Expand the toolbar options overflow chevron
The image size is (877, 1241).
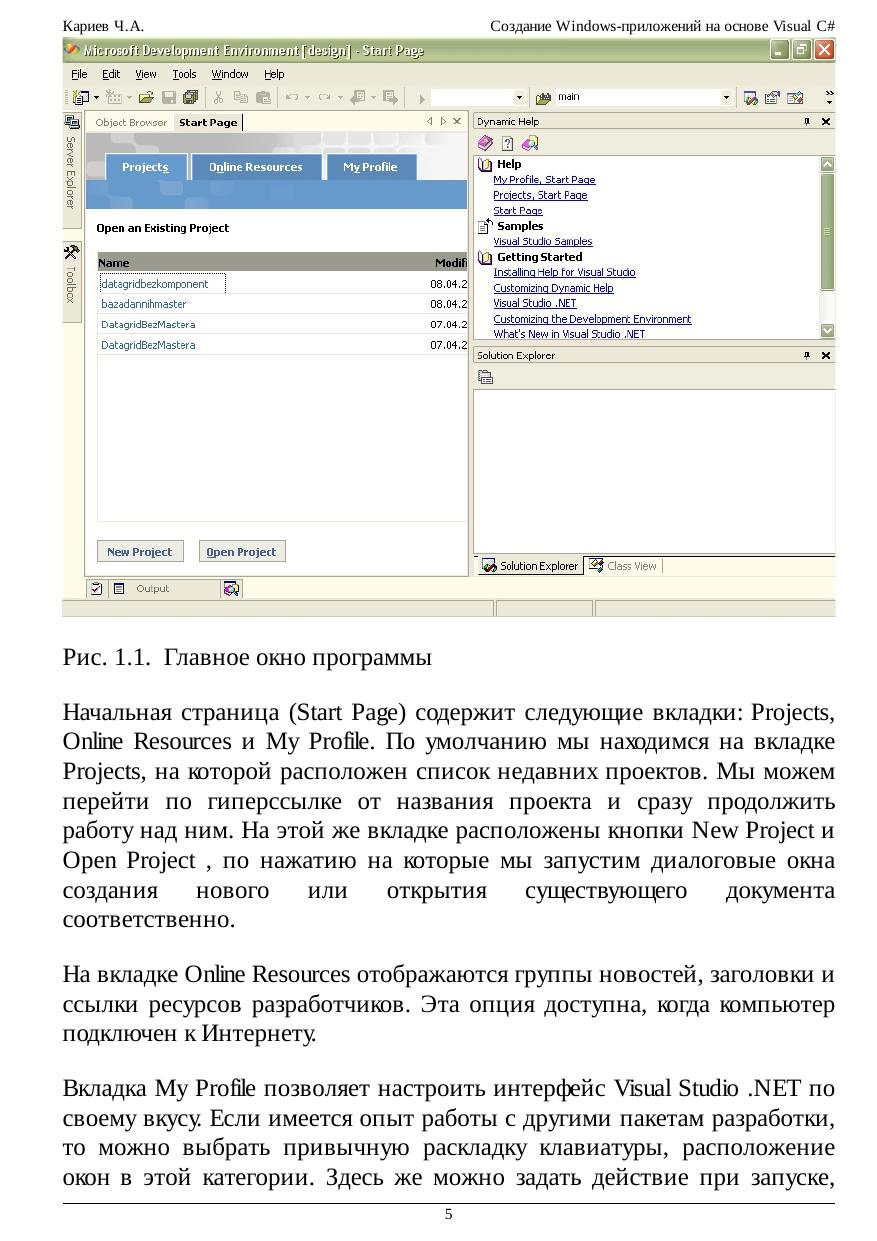tap(828, 98)
